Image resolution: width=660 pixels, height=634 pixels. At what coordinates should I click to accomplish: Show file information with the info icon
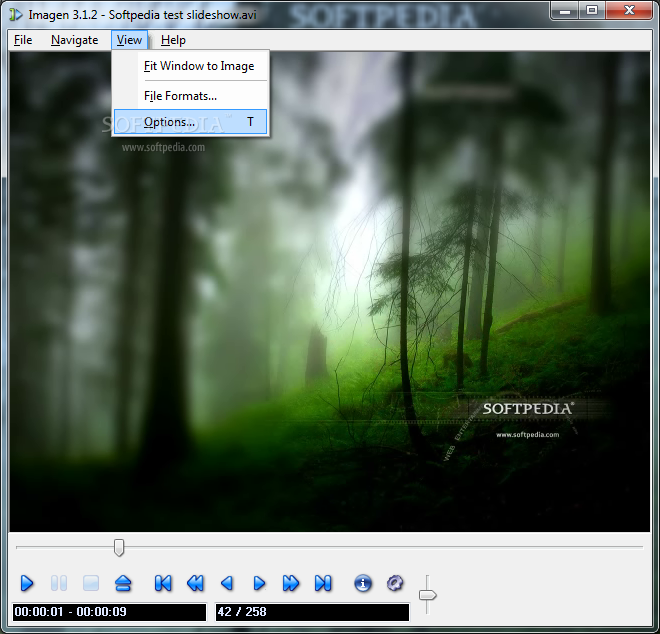coord(363,583)
